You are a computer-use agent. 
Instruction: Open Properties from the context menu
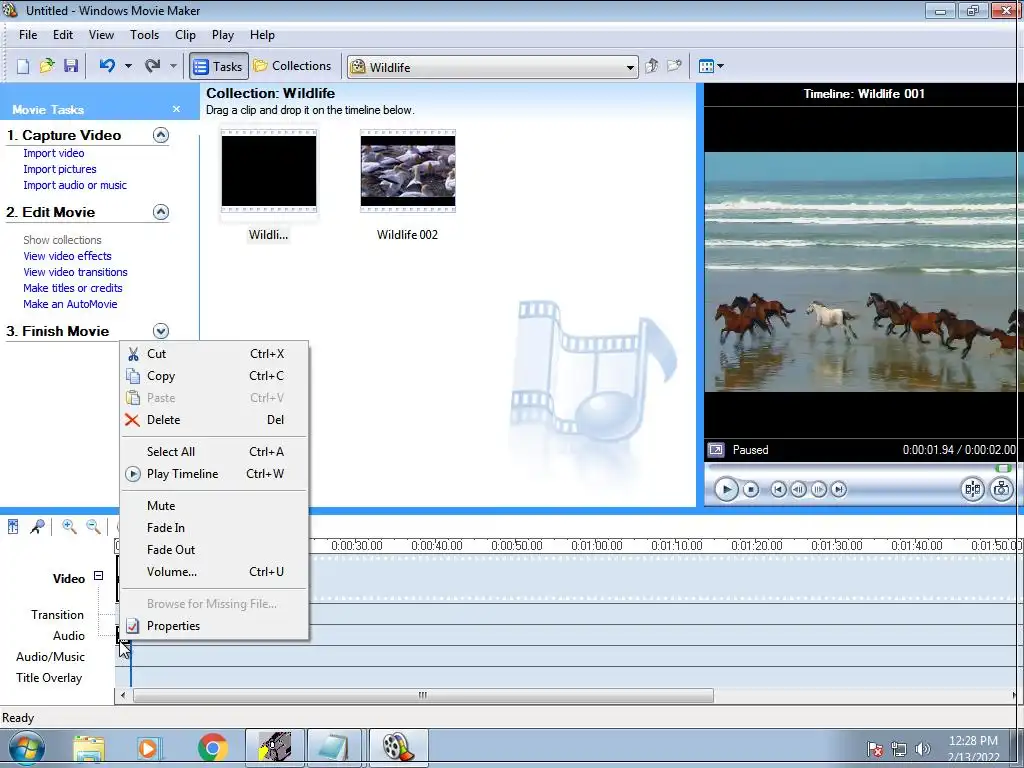pyautogui.click(x=214, y=626)
